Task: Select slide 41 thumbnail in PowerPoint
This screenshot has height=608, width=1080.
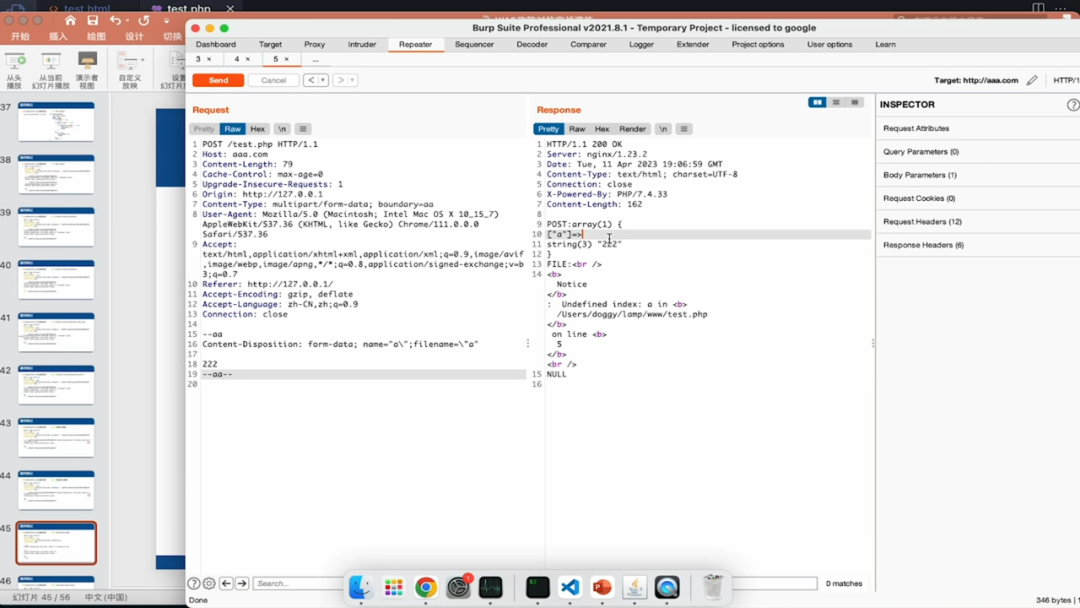Action: 56,332
